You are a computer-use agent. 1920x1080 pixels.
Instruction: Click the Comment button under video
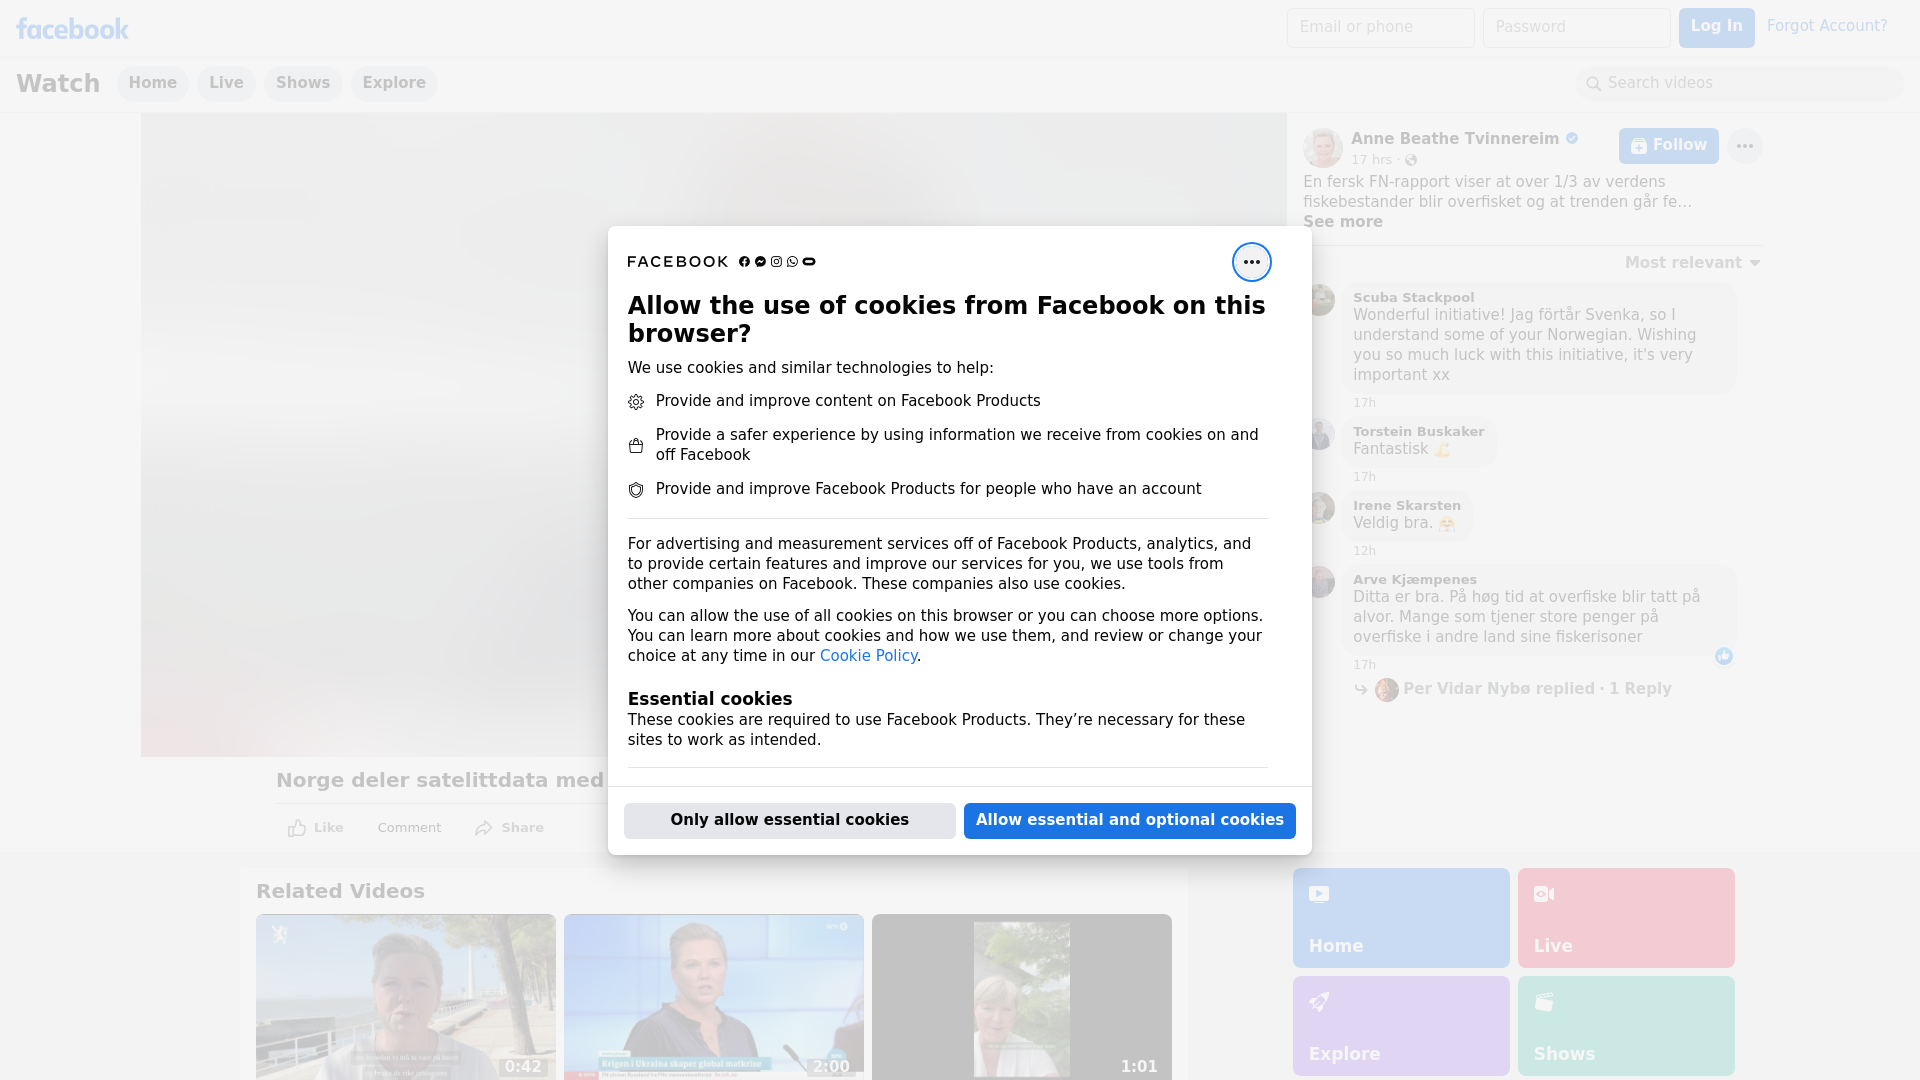409,828
